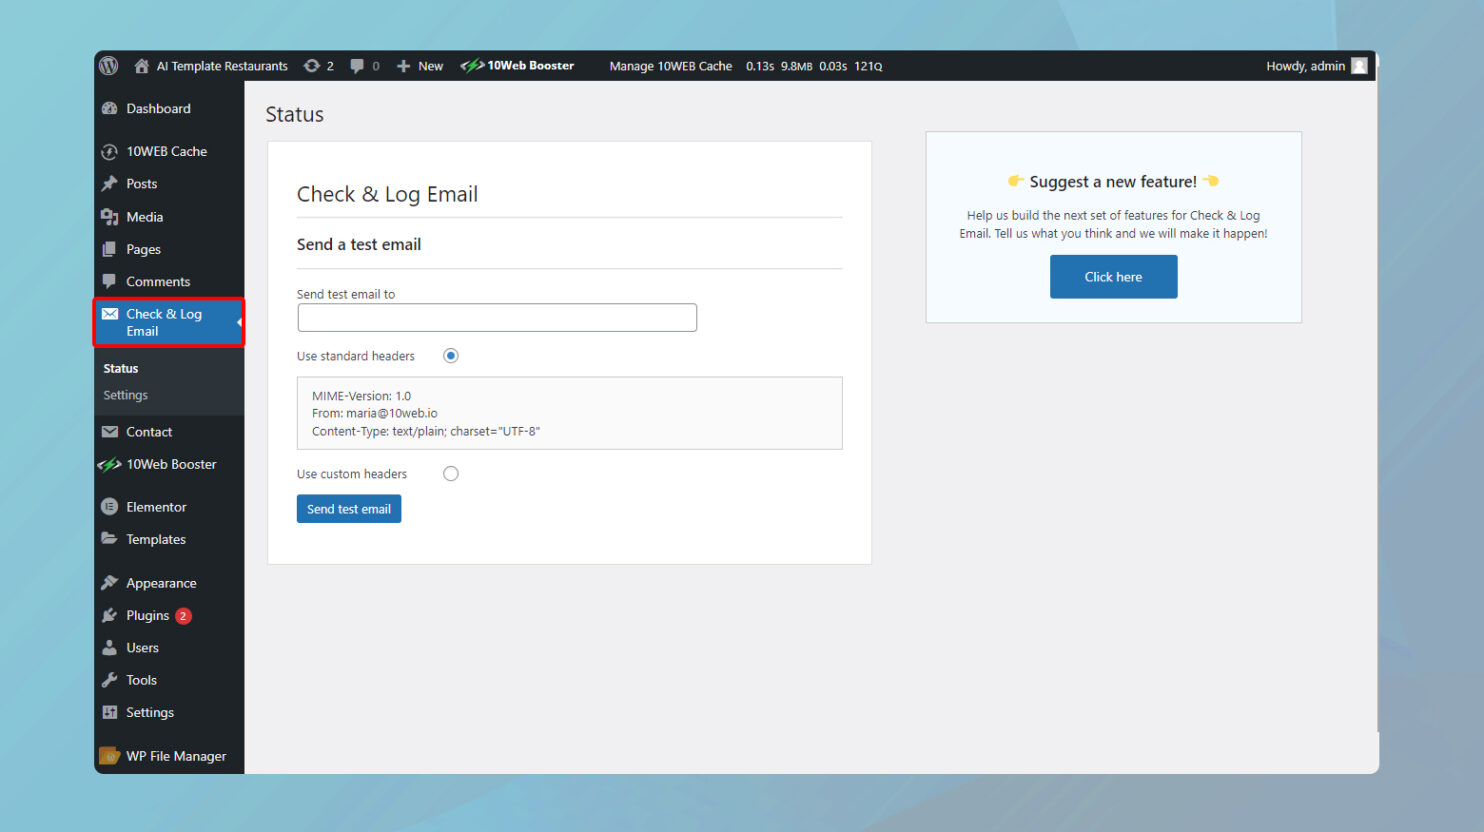Viewport: 1484px width, 832px height.
Task: Select the Use standard headers radio button
Action: tap(450, 355)
